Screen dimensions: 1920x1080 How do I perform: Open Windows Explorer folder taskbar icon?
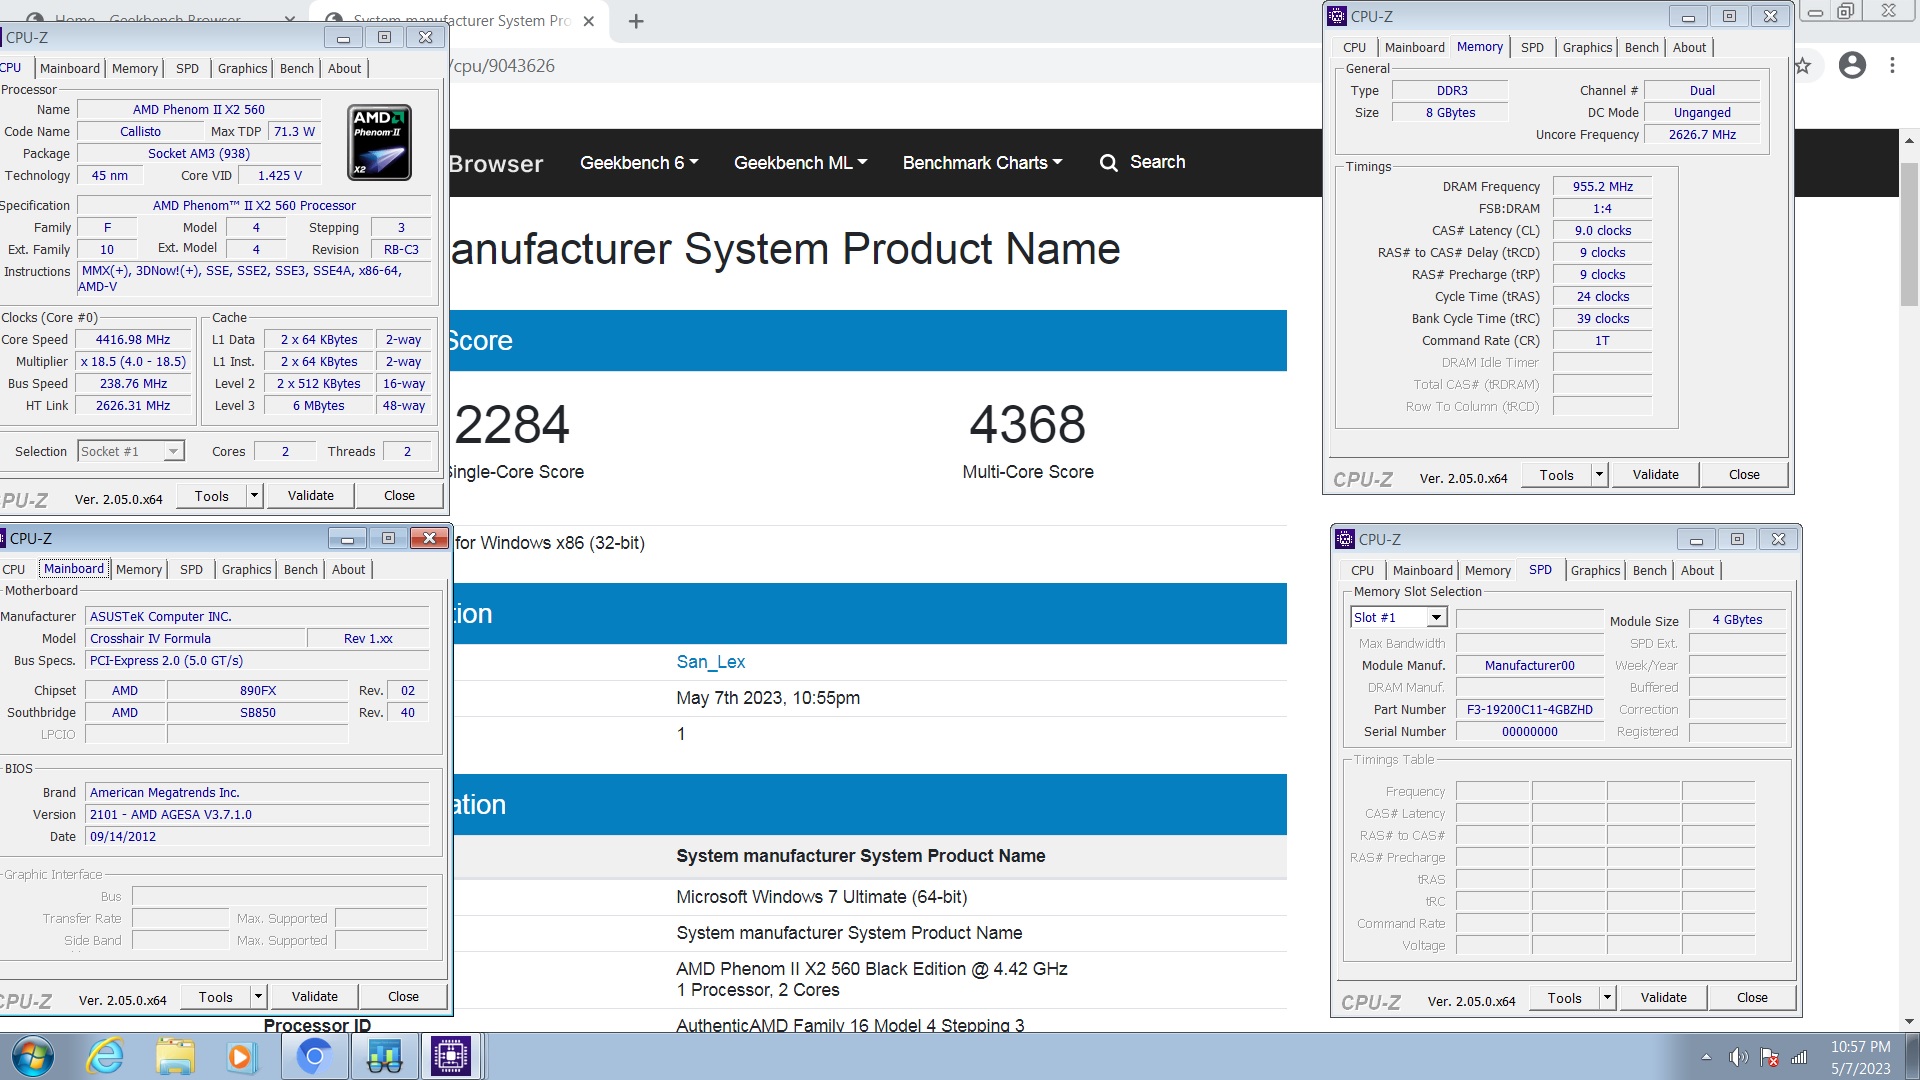point(175,1057)
